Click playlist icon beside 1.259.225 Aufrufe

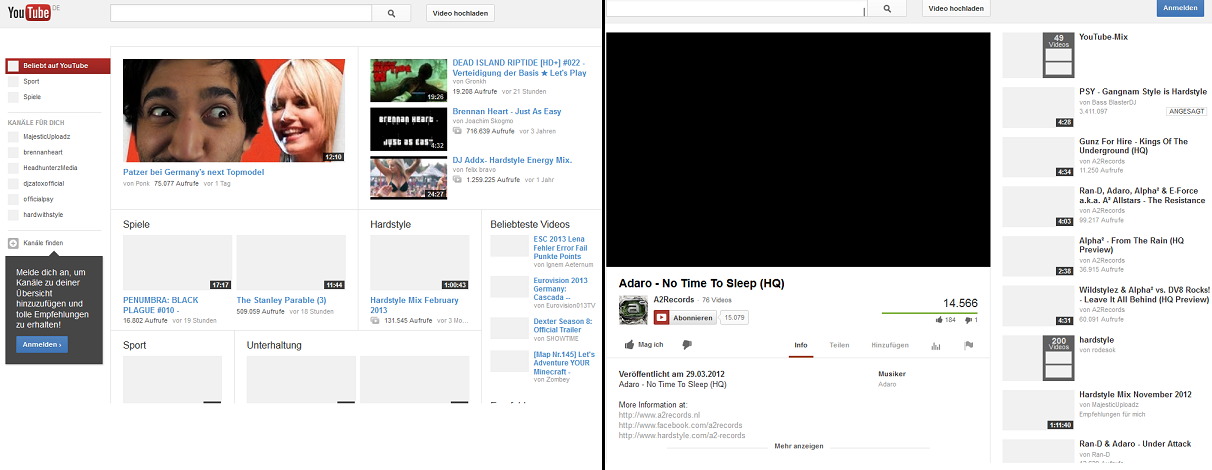point(458,180)
